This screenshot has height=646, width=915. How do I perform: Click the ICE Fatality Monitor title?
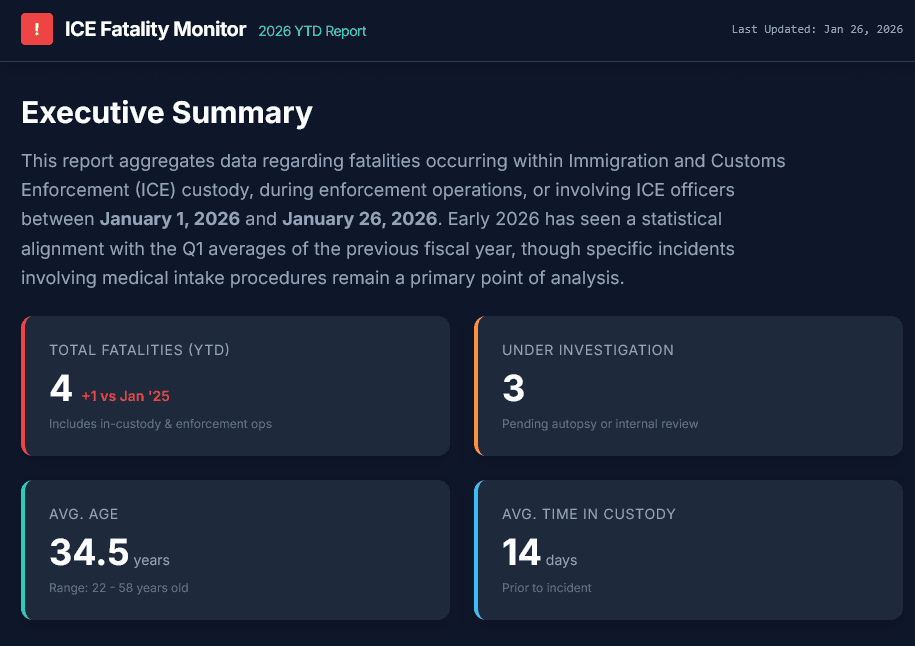click(x=155, y=30)
